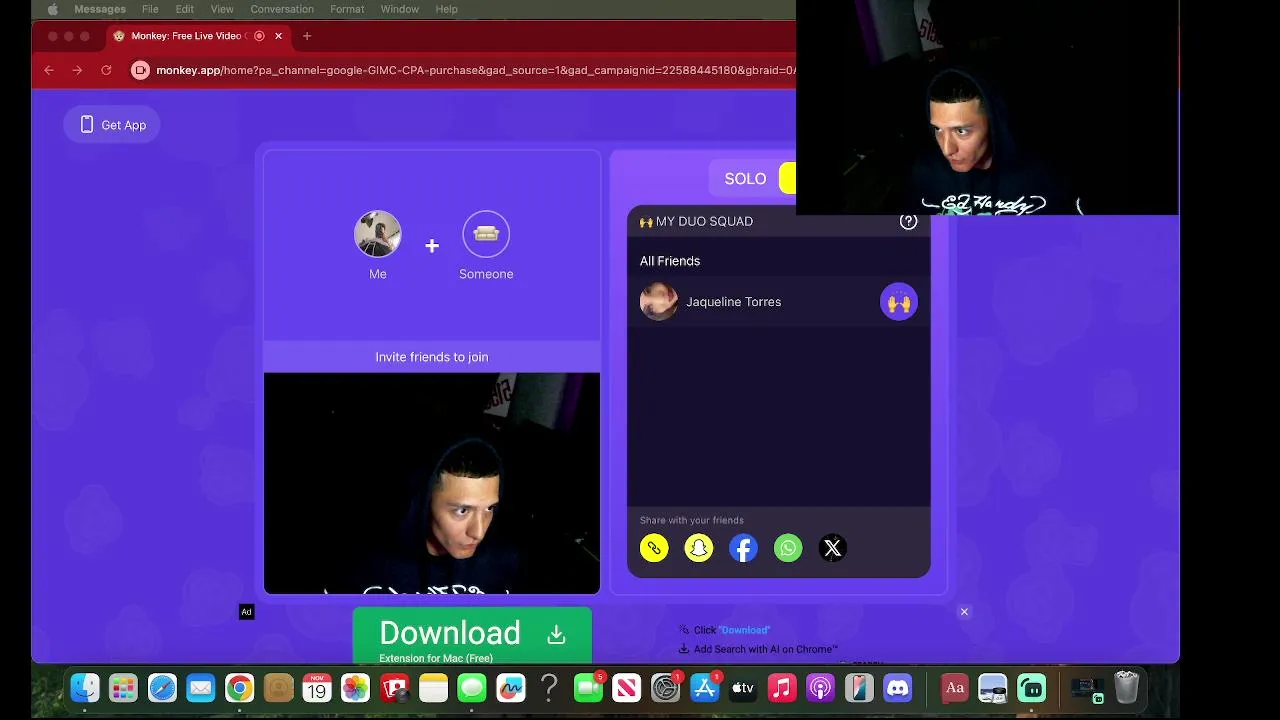Viewport: 1280px width, 720px height.
Task: Share via the Snapchat icon
Action: [699, 548]
